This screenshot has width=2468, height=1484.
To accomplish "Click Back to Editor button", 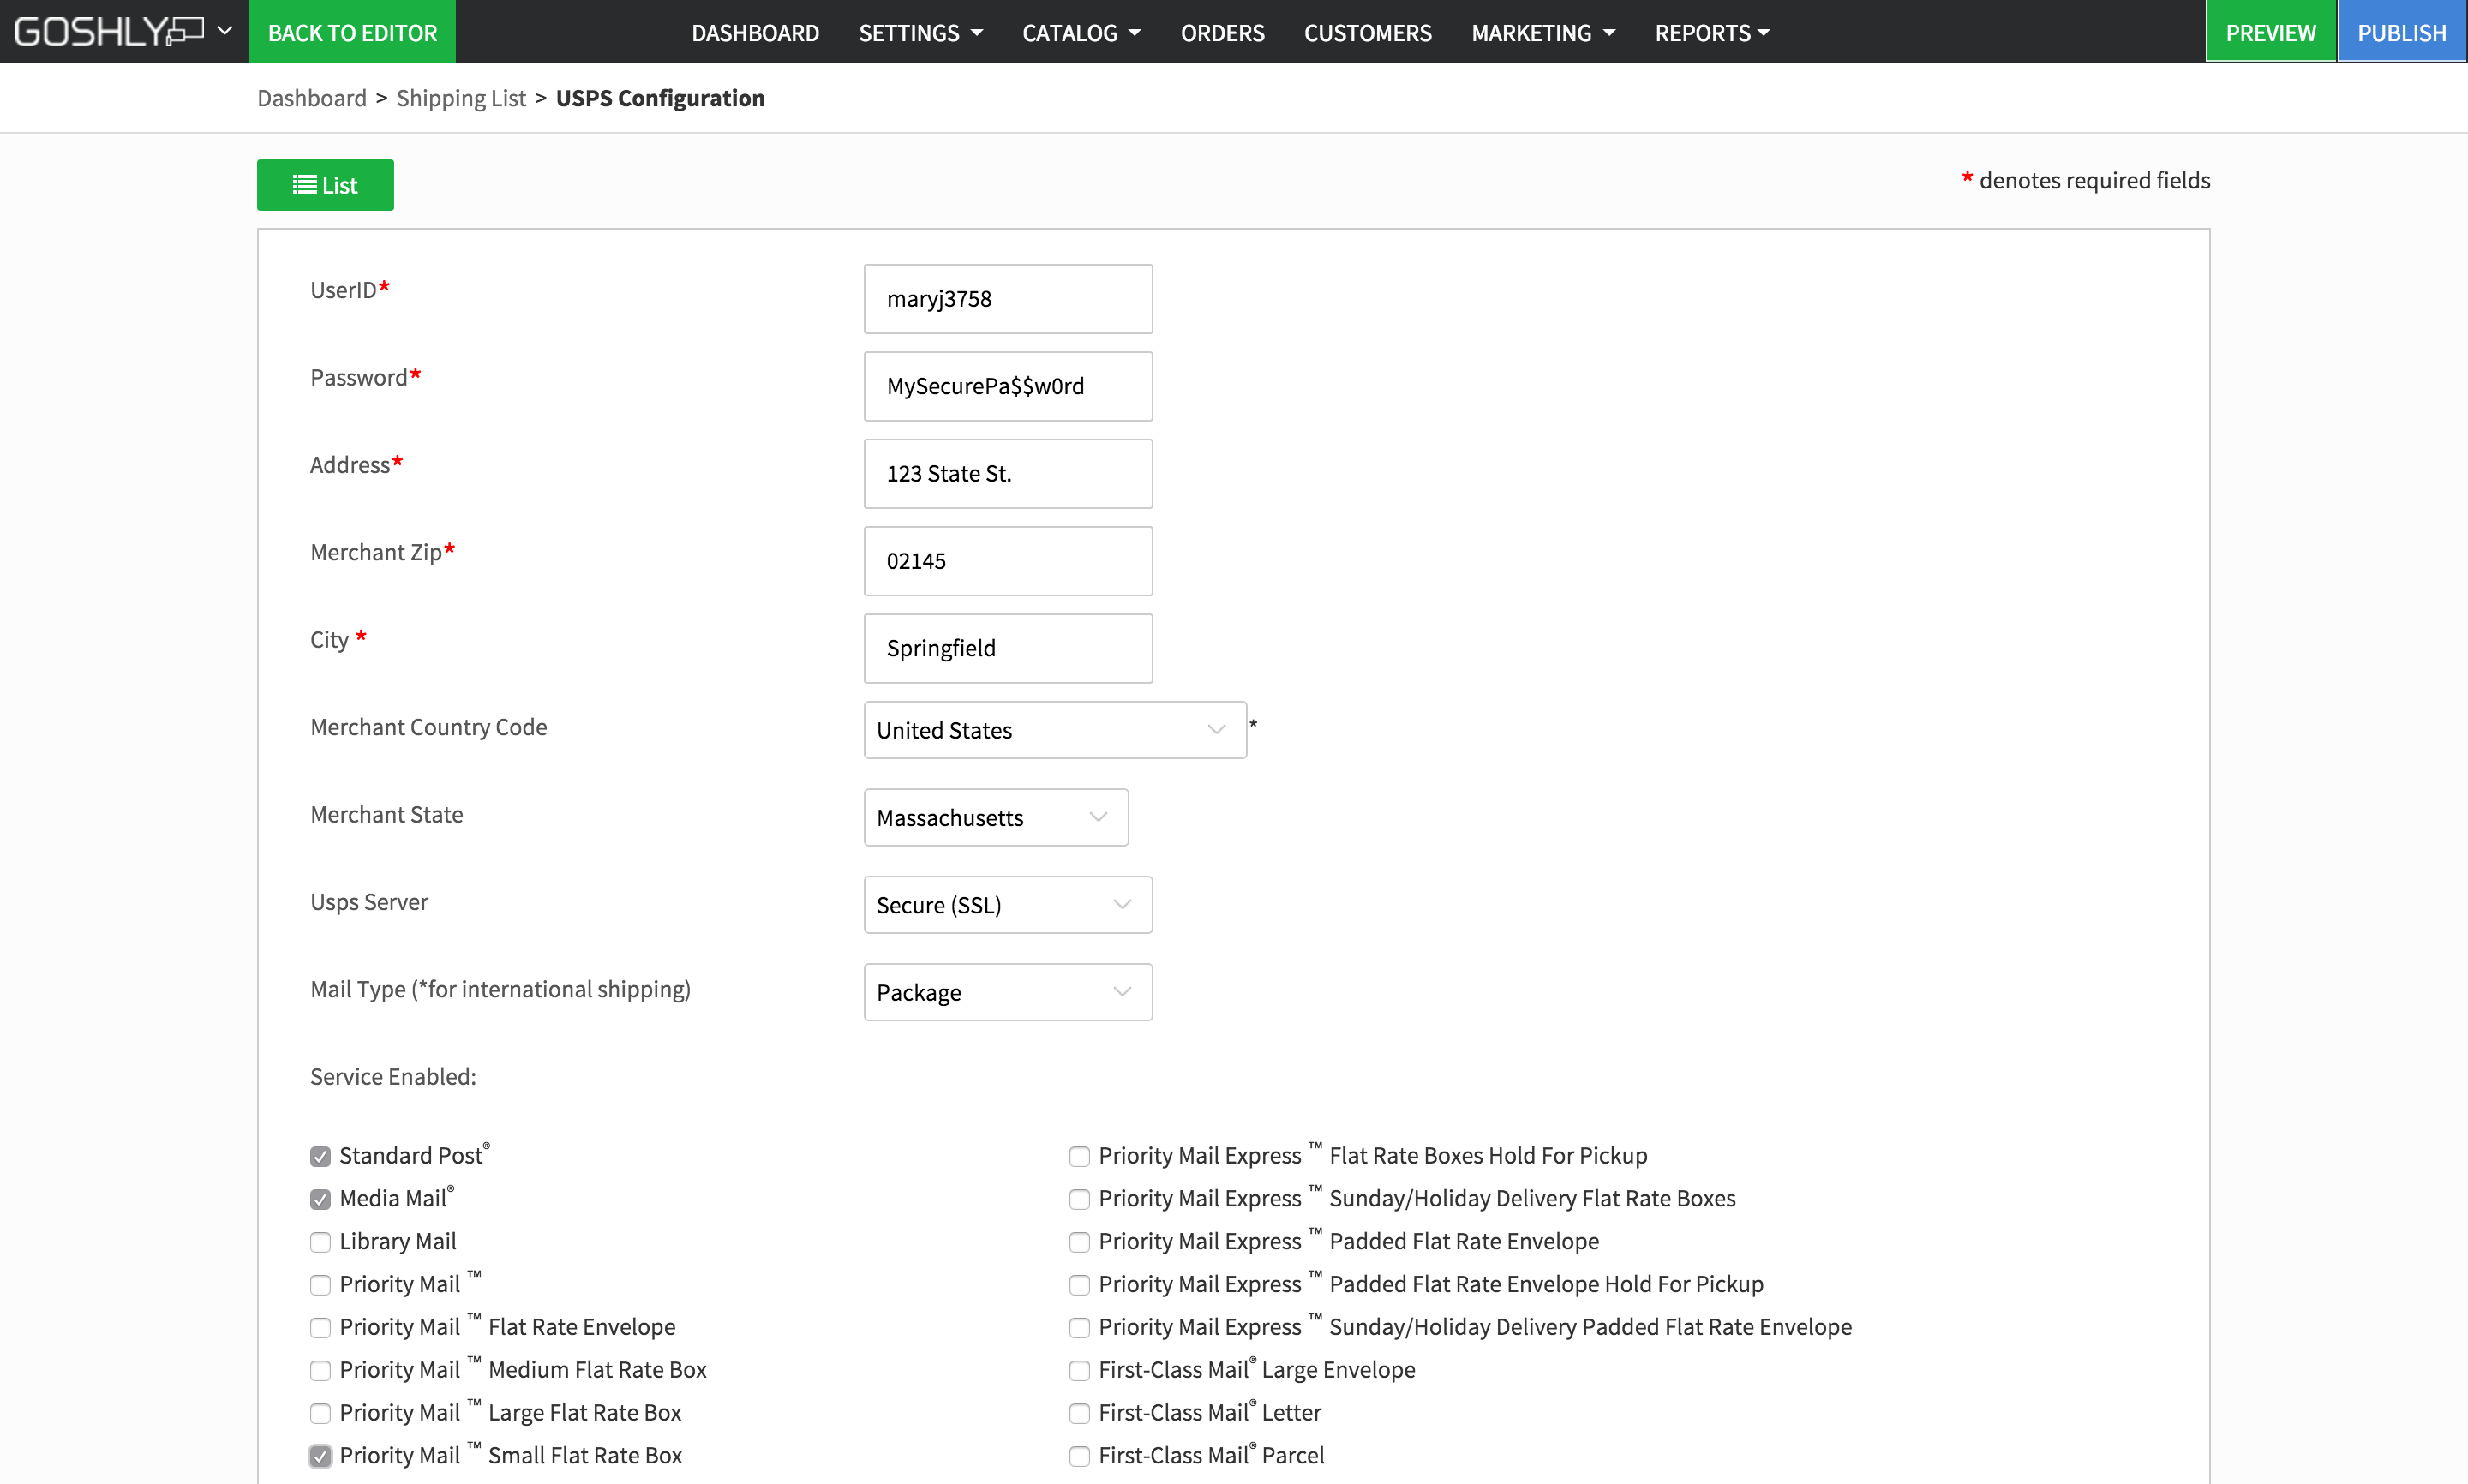I will [x=352, y=32].
